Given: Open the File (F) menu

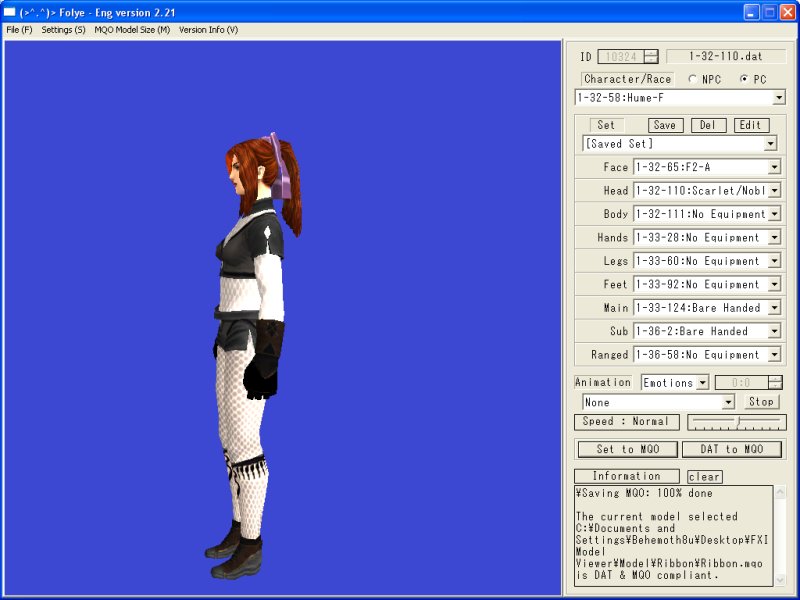Looking at the screenshot, I should 19,30.
